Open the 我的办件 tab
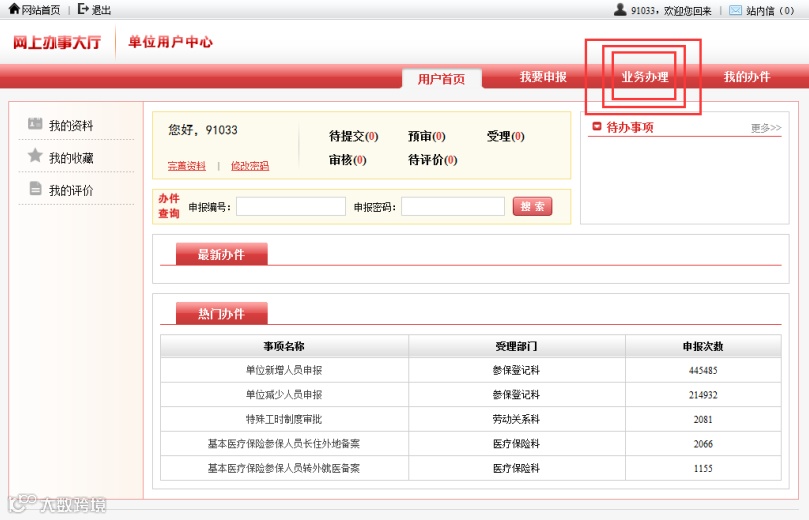 tap(747, 77)
